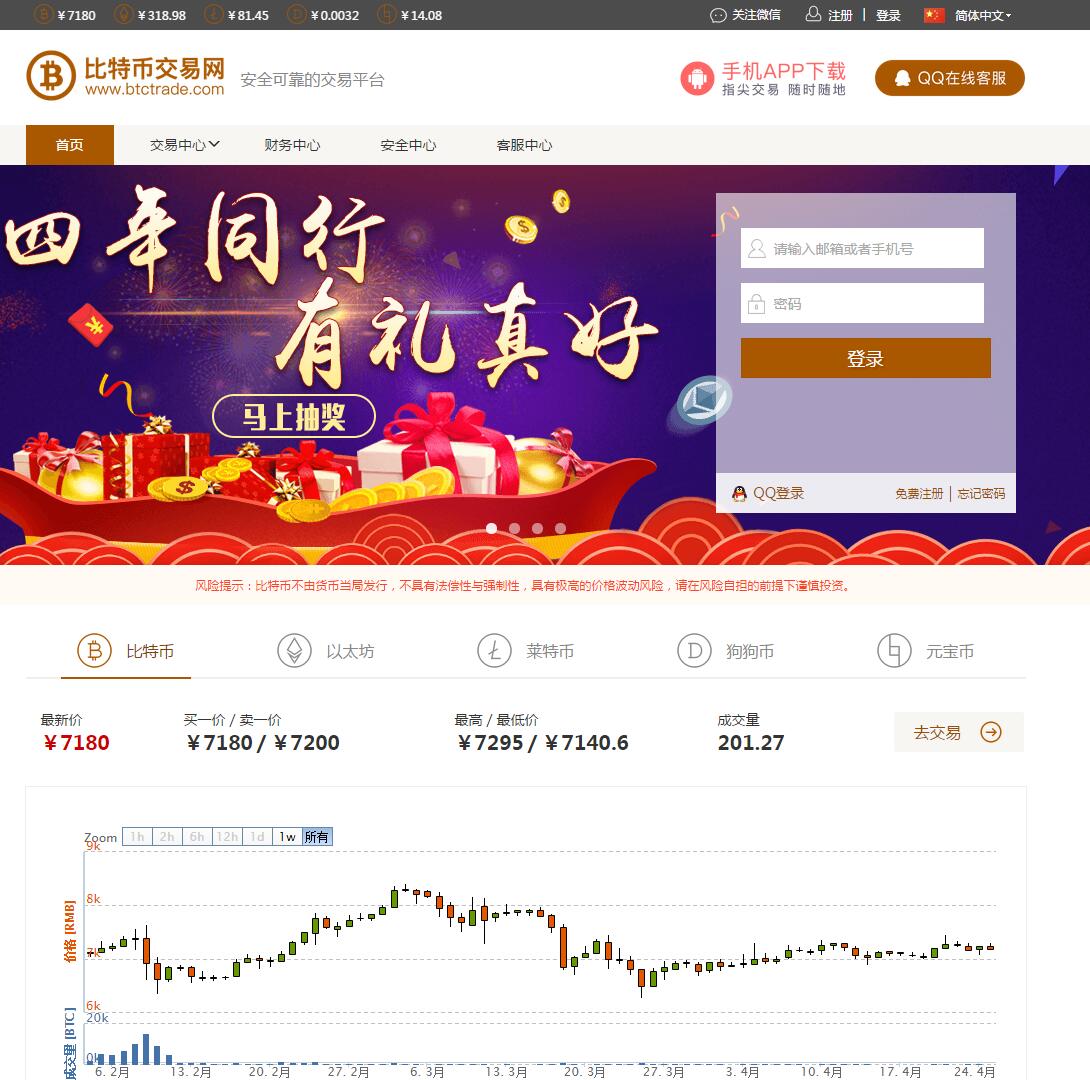This screenshot has height=1080, width=1090.
Task: Click the email or phone input field
Action: [862, 248]
